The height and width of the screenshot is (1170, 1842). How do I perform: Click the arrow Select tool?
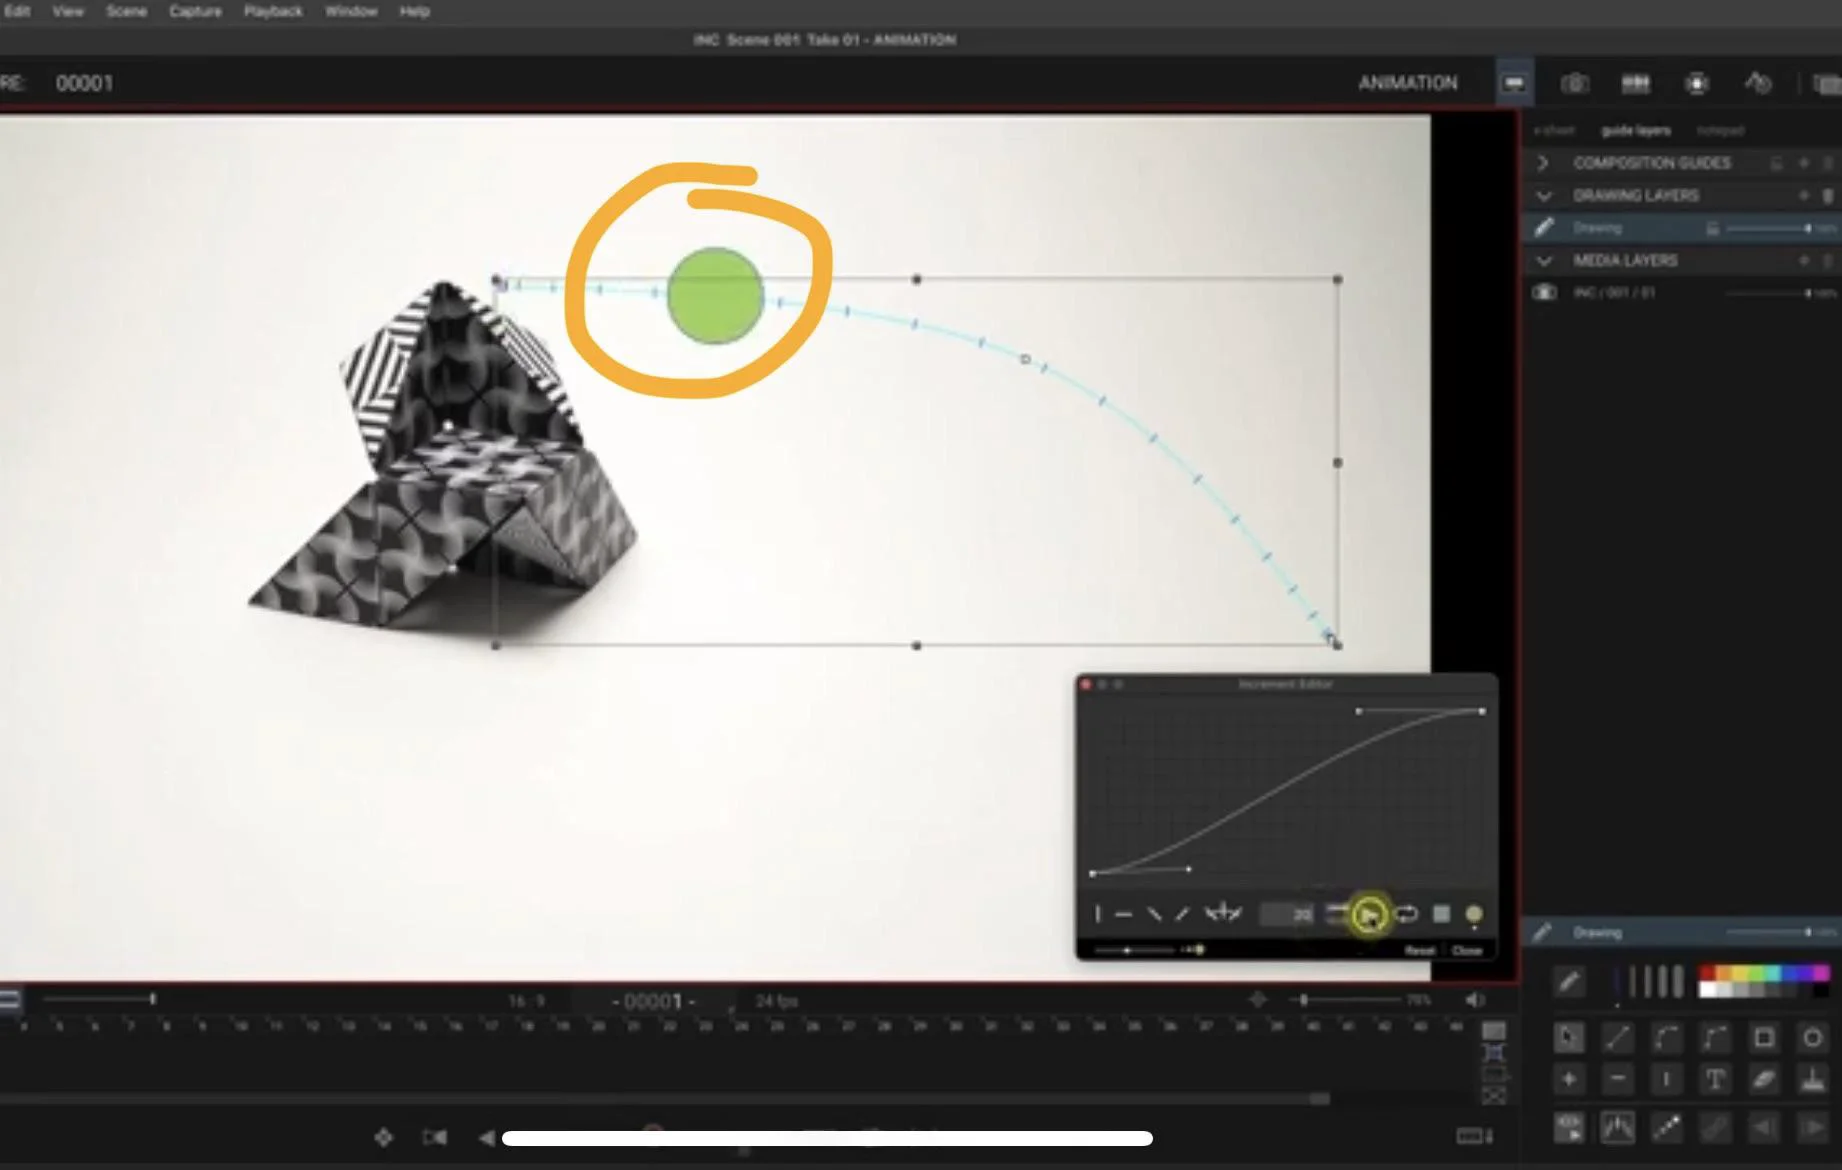(1568, 1038)
